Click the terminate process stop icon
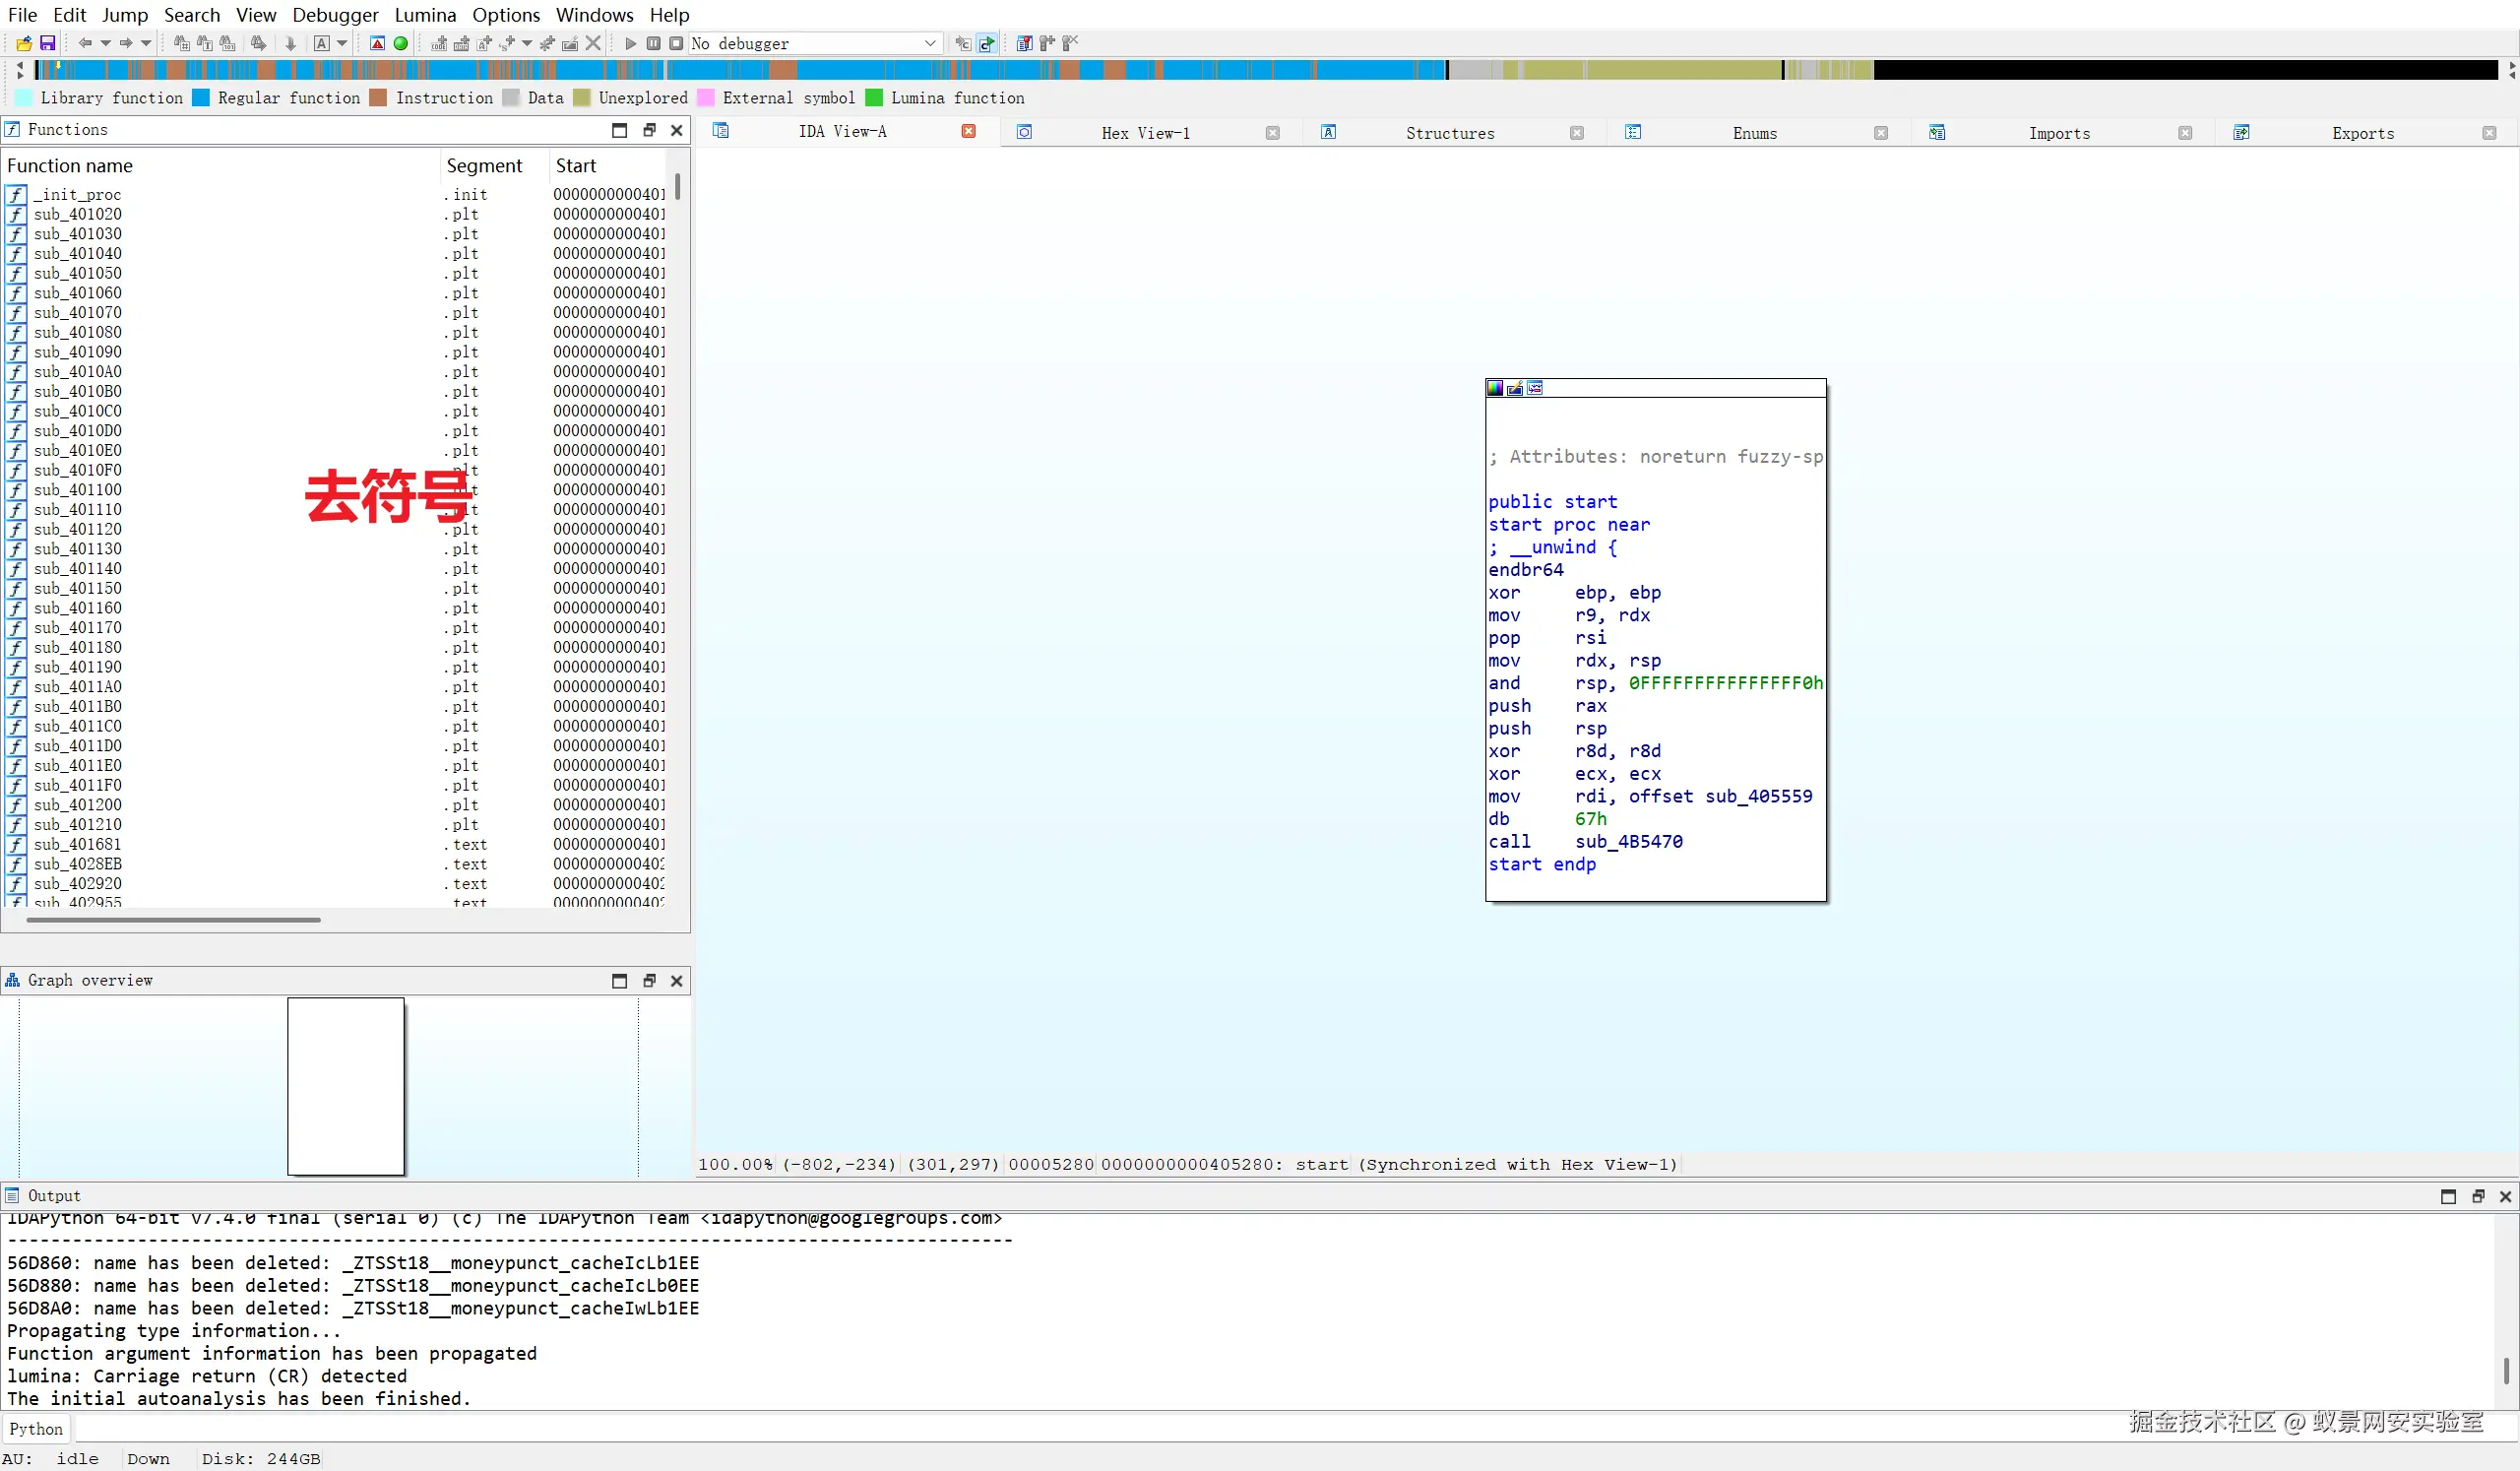The height and width of the screenshot is (1471, 2520). 676,43
